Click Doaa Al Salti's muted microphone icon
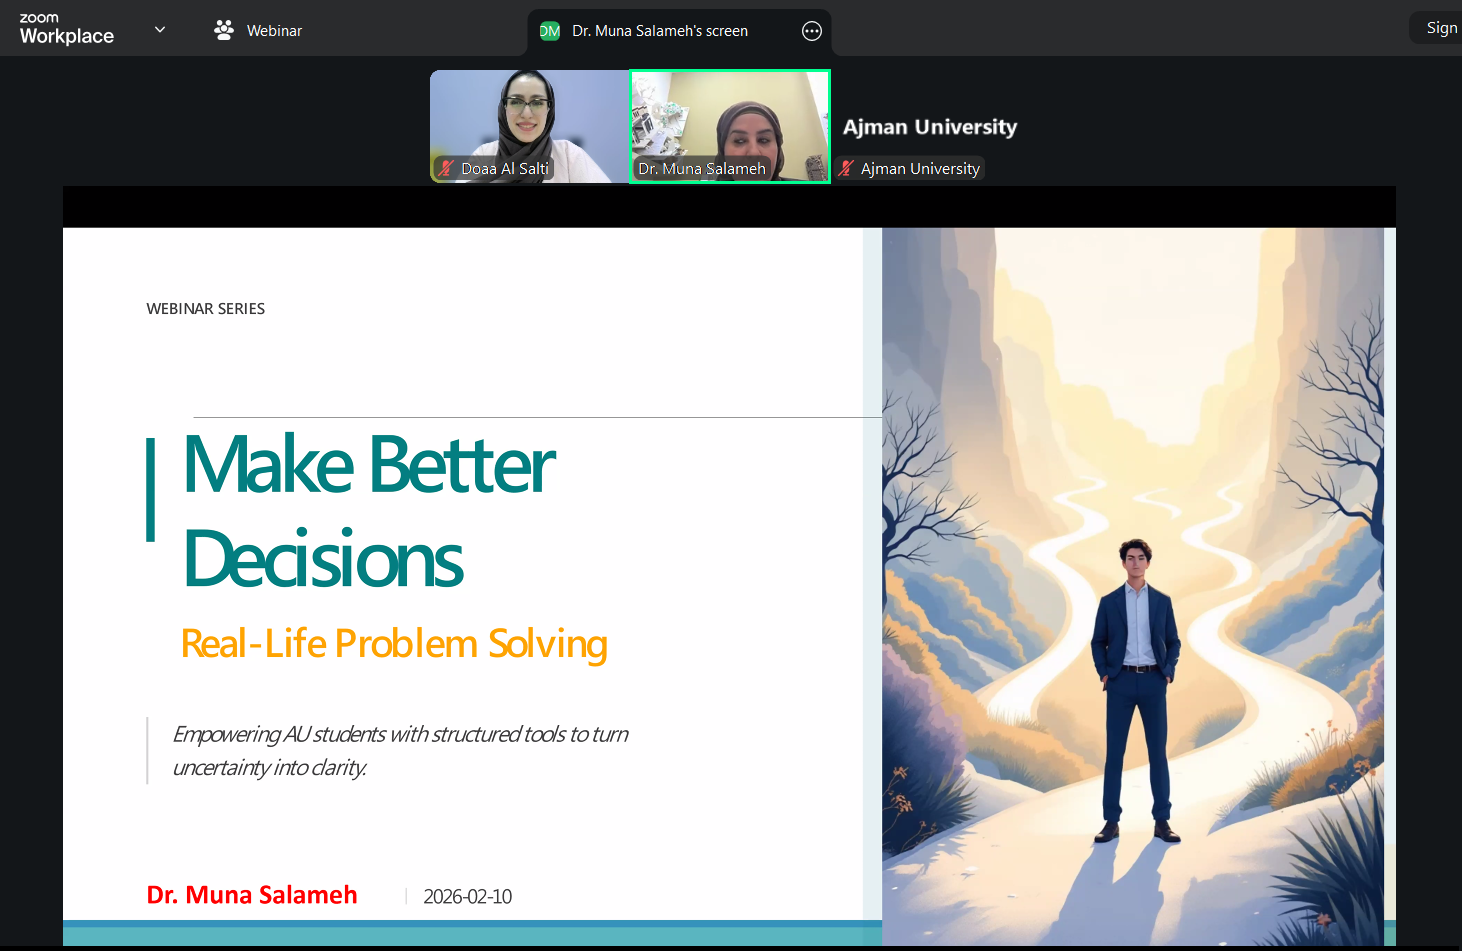Screen dimensions: 1462x951 pos(447,168)
